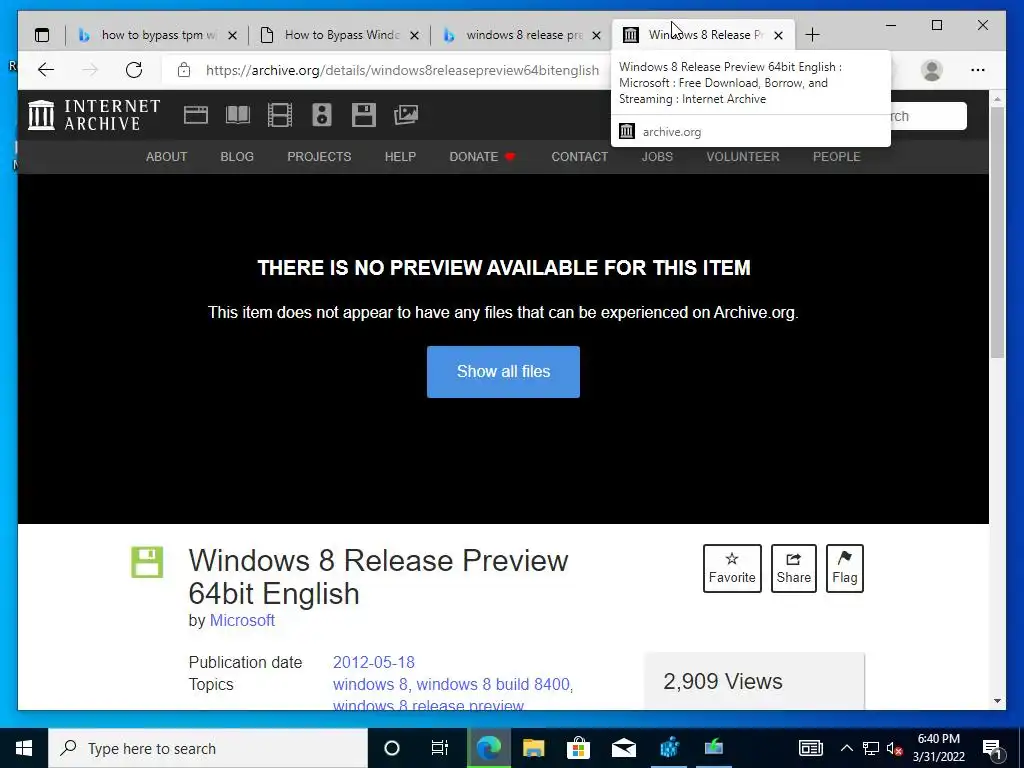The width and height of the screenshot is (1024, 768).
Task: Close the 'How to Bypass Windo' tab
Action: click(414, 35)
